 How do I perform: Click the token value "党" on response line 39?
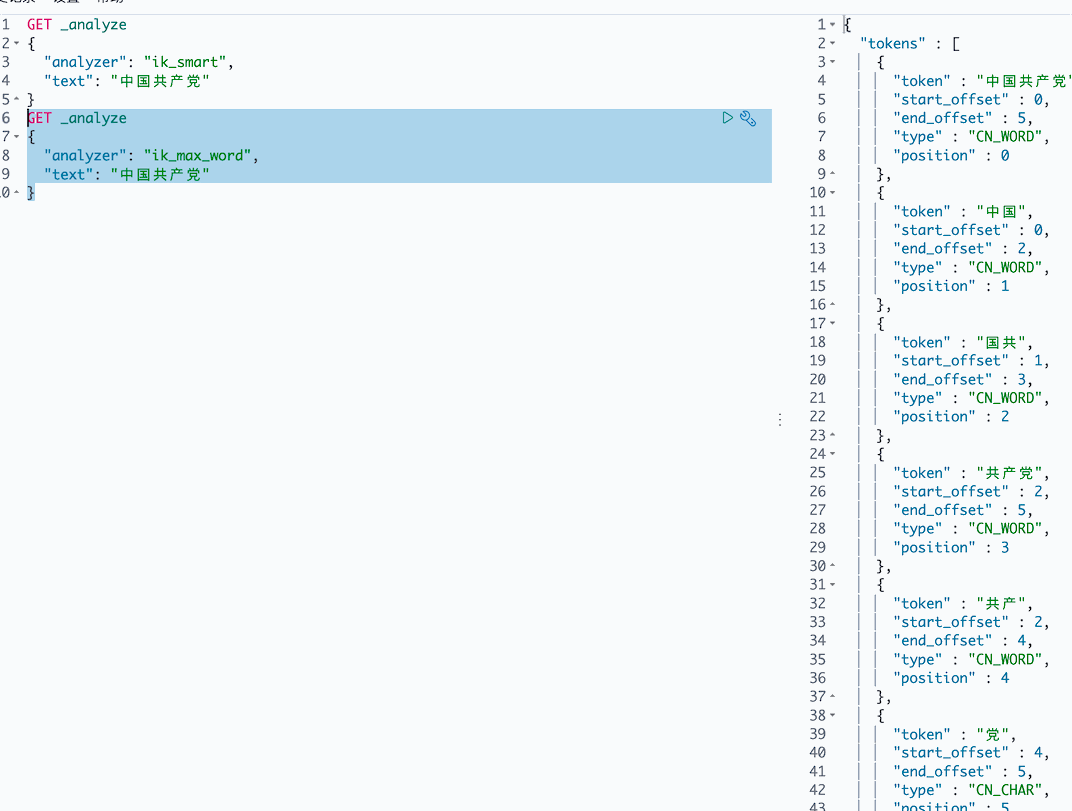993,734
